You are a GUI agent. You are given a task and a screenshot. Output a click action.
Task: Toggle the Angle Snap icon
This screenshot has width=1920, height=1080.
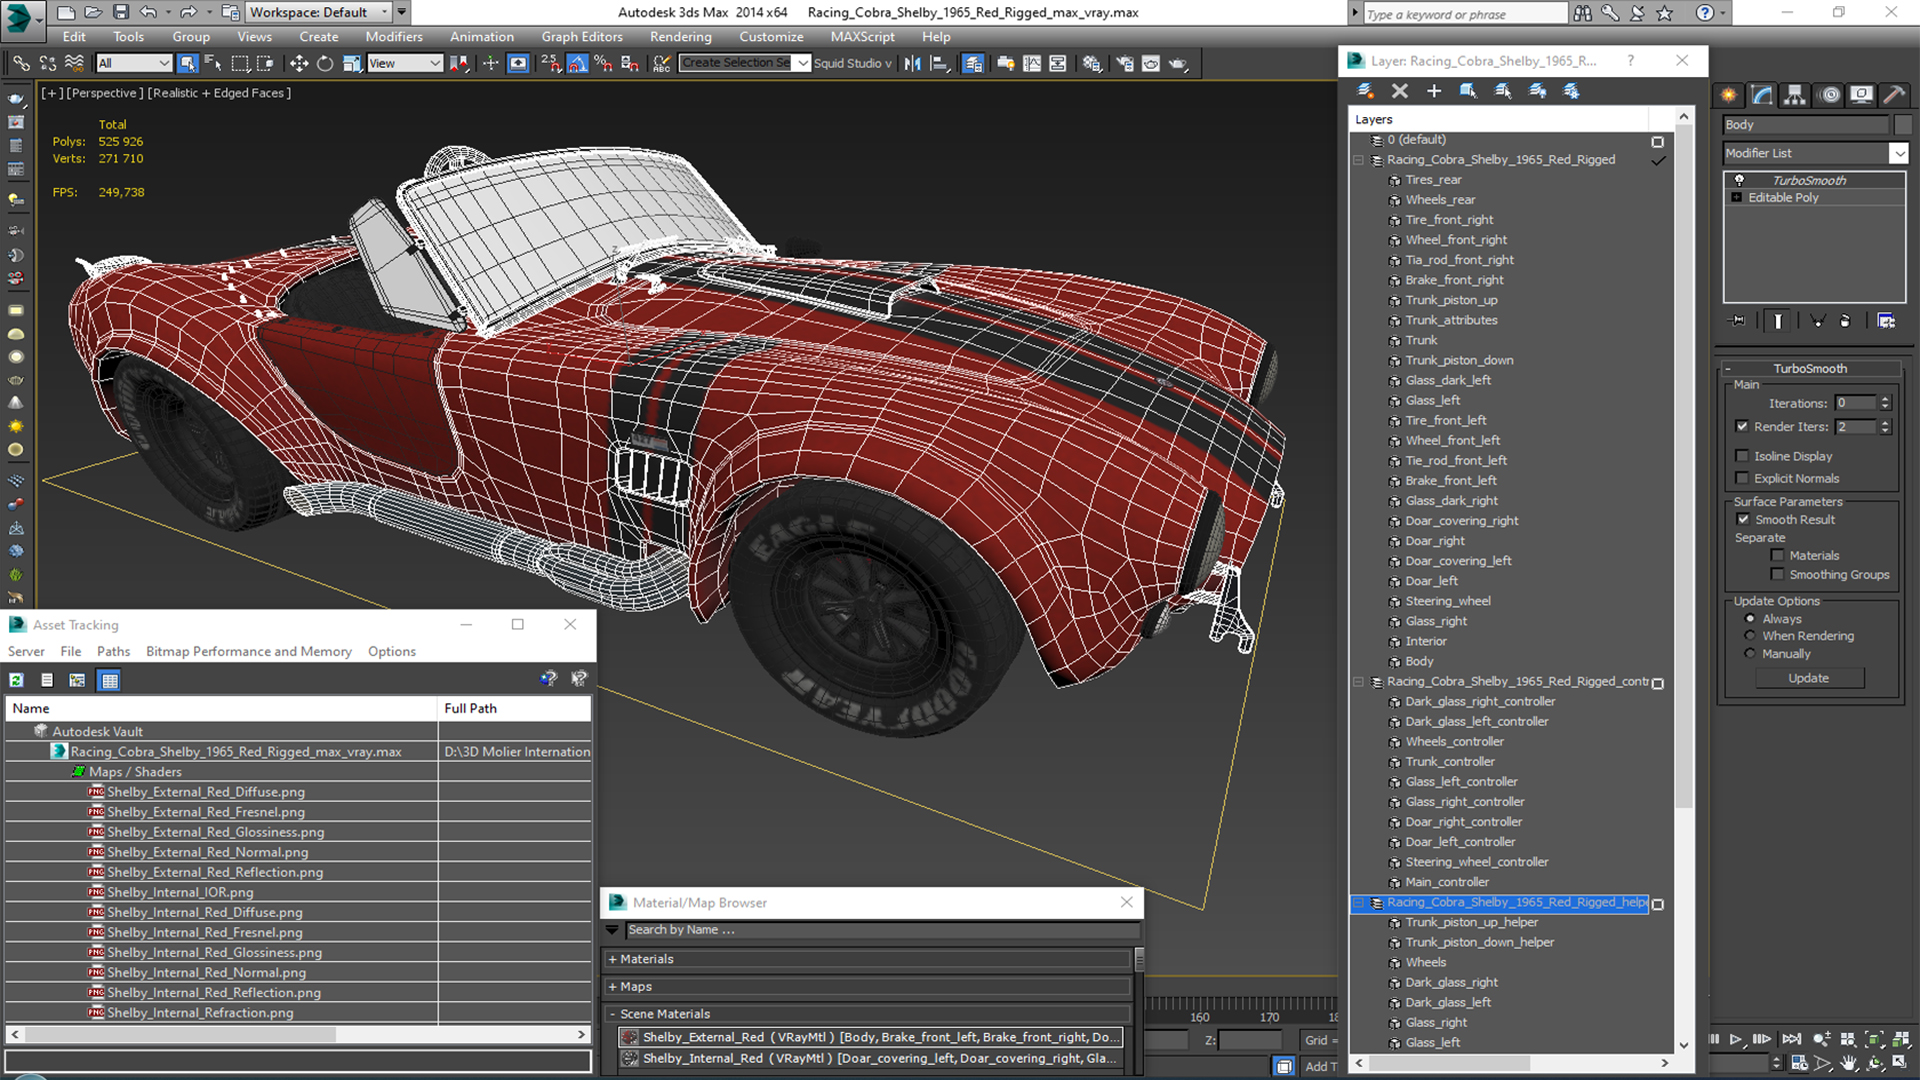[x=577, y=63]
